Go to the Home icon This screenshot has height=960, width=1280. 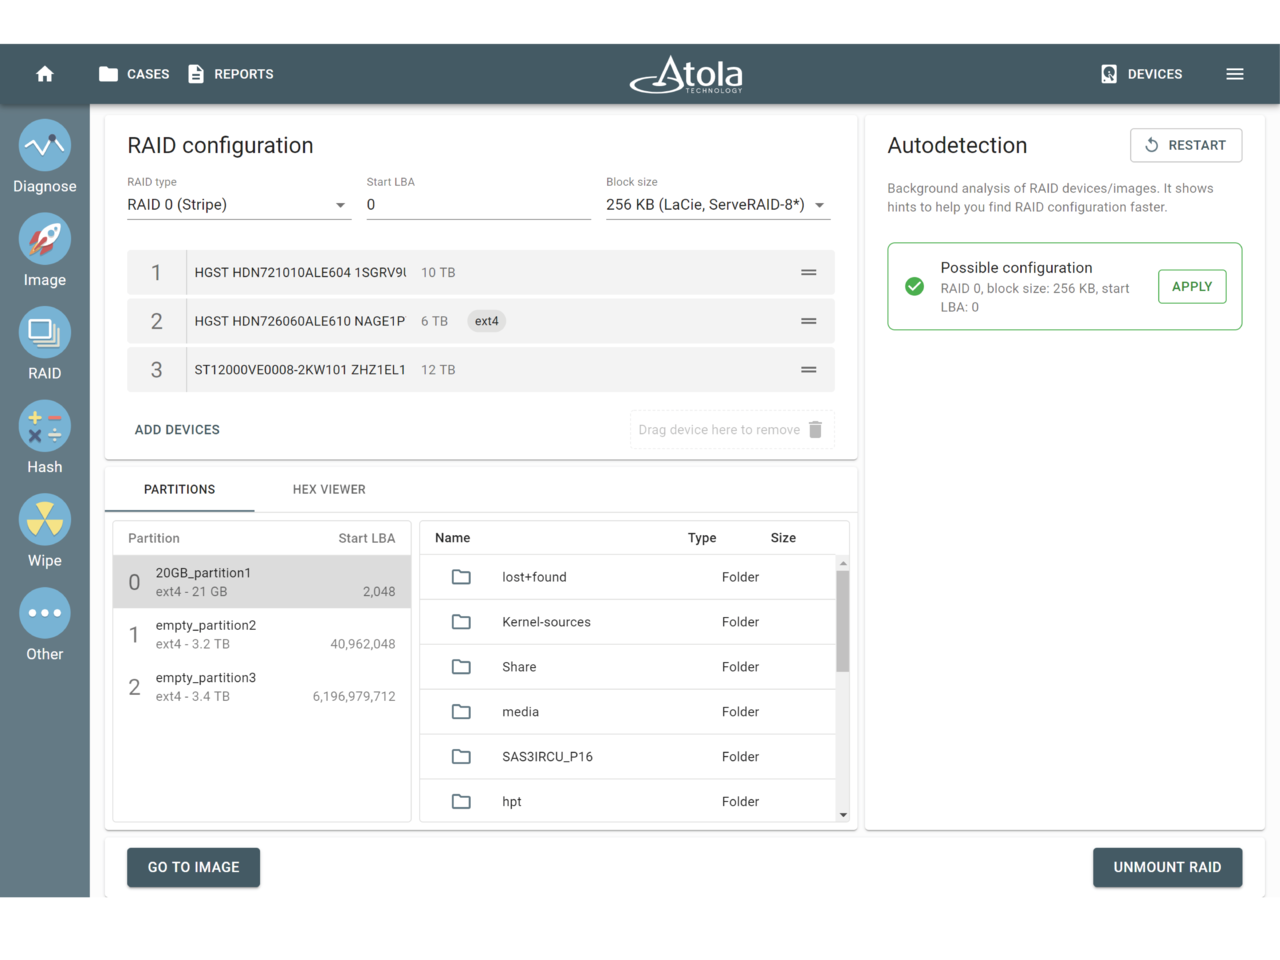pyautogui.click(x=45, y=74)
